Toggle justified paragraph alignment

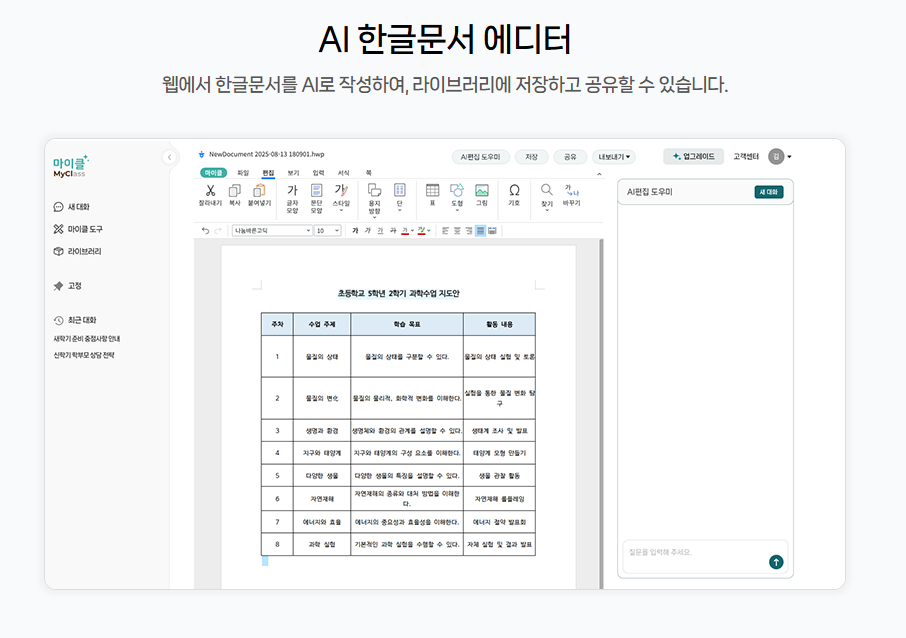pyautogui.click(x=481, y=231)
